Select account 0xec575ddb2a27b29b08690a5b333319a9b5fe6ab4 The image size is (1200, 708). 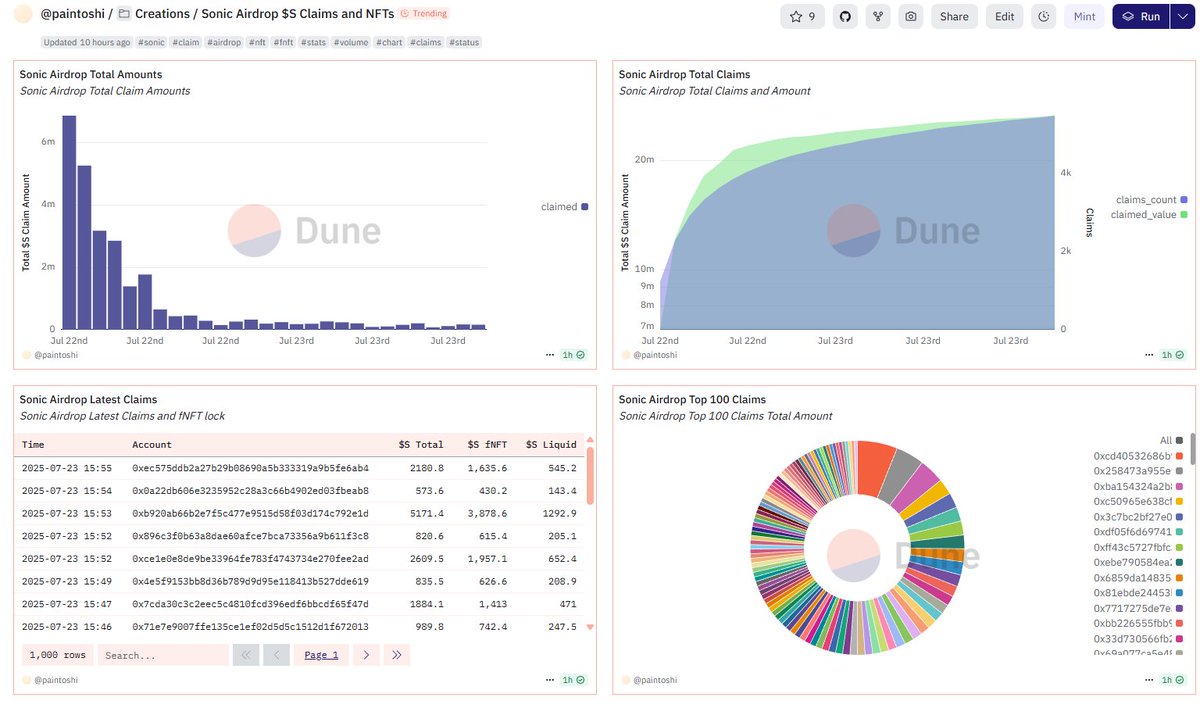250,468
